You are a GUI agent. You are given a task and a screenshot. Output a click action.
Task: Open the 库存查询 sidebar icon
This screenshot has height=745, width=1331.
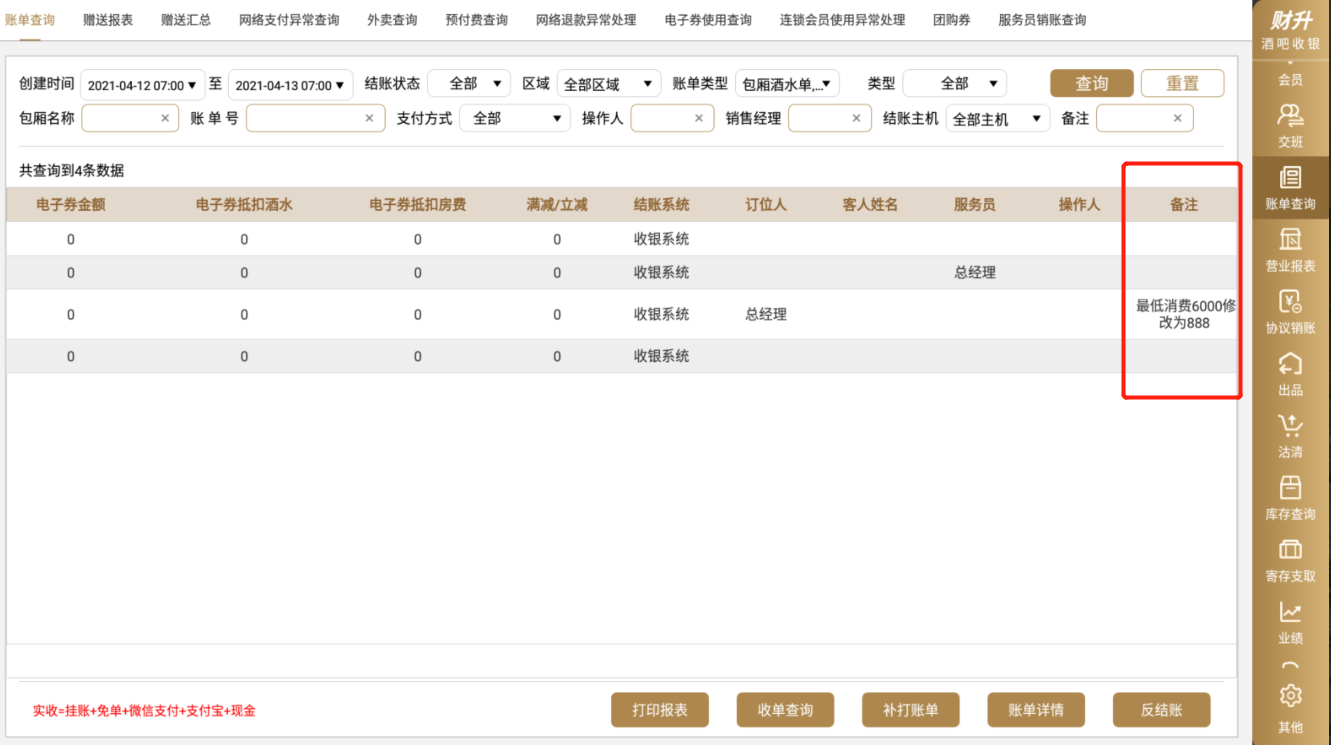point(1290,488)
